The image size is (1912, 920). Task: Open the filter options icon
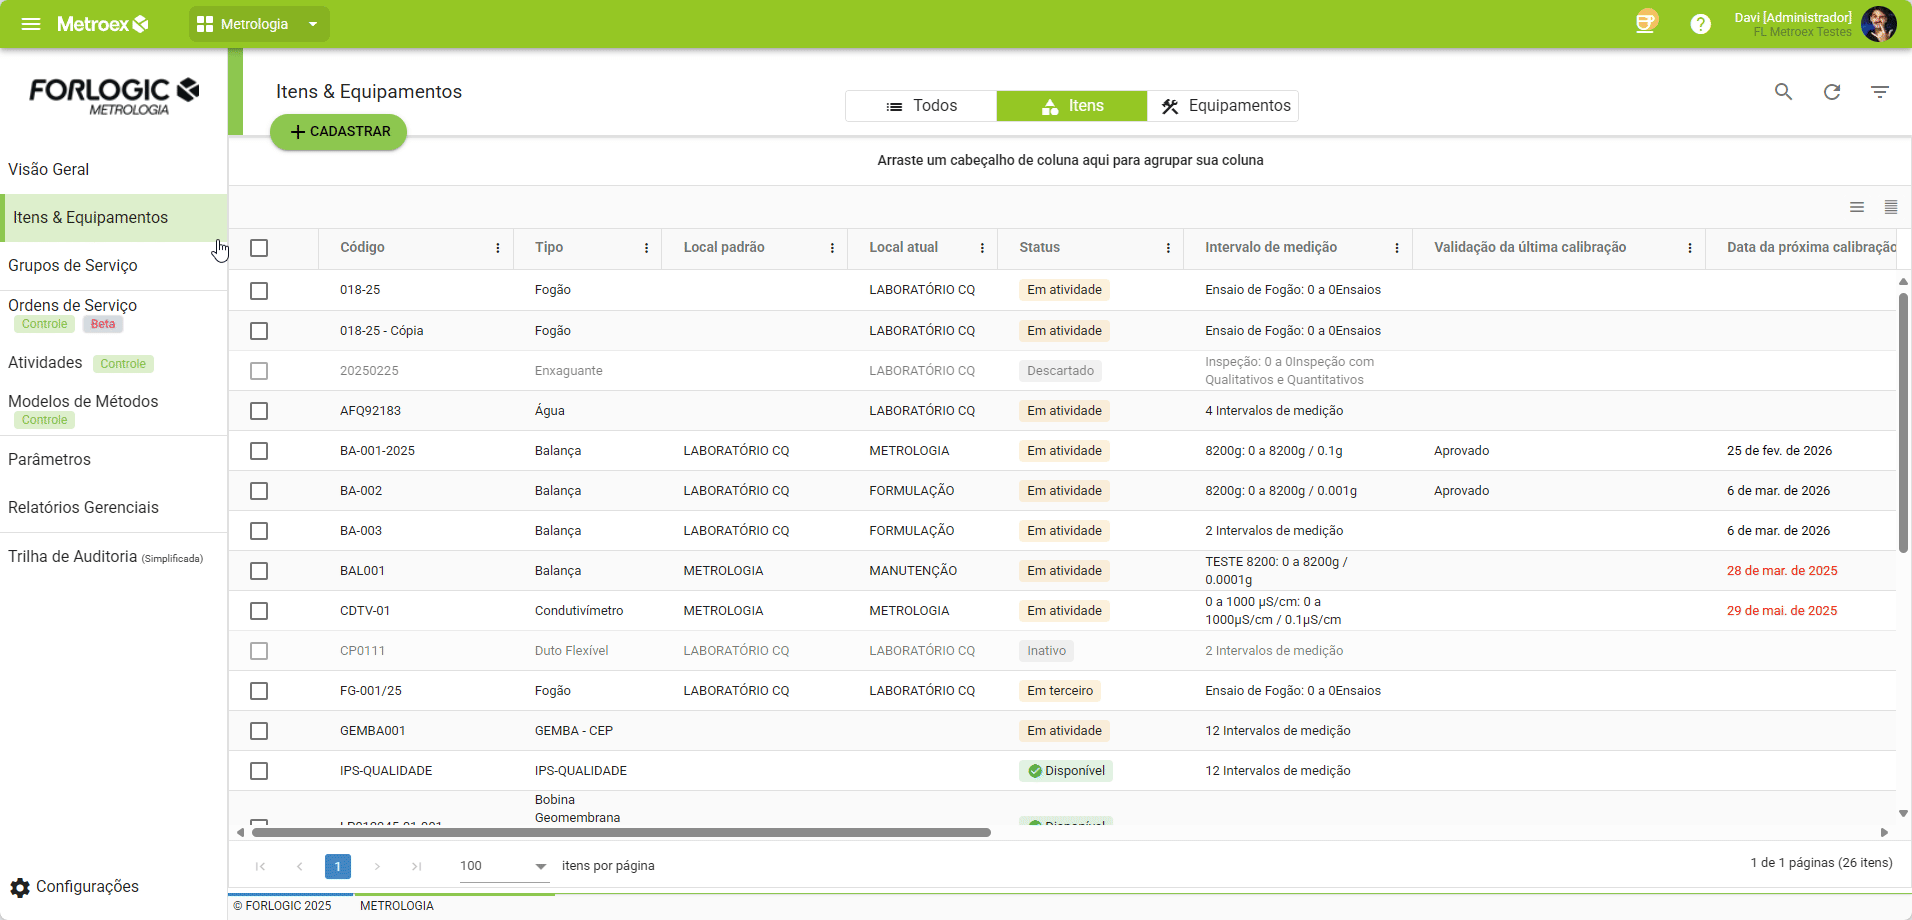1879,92
